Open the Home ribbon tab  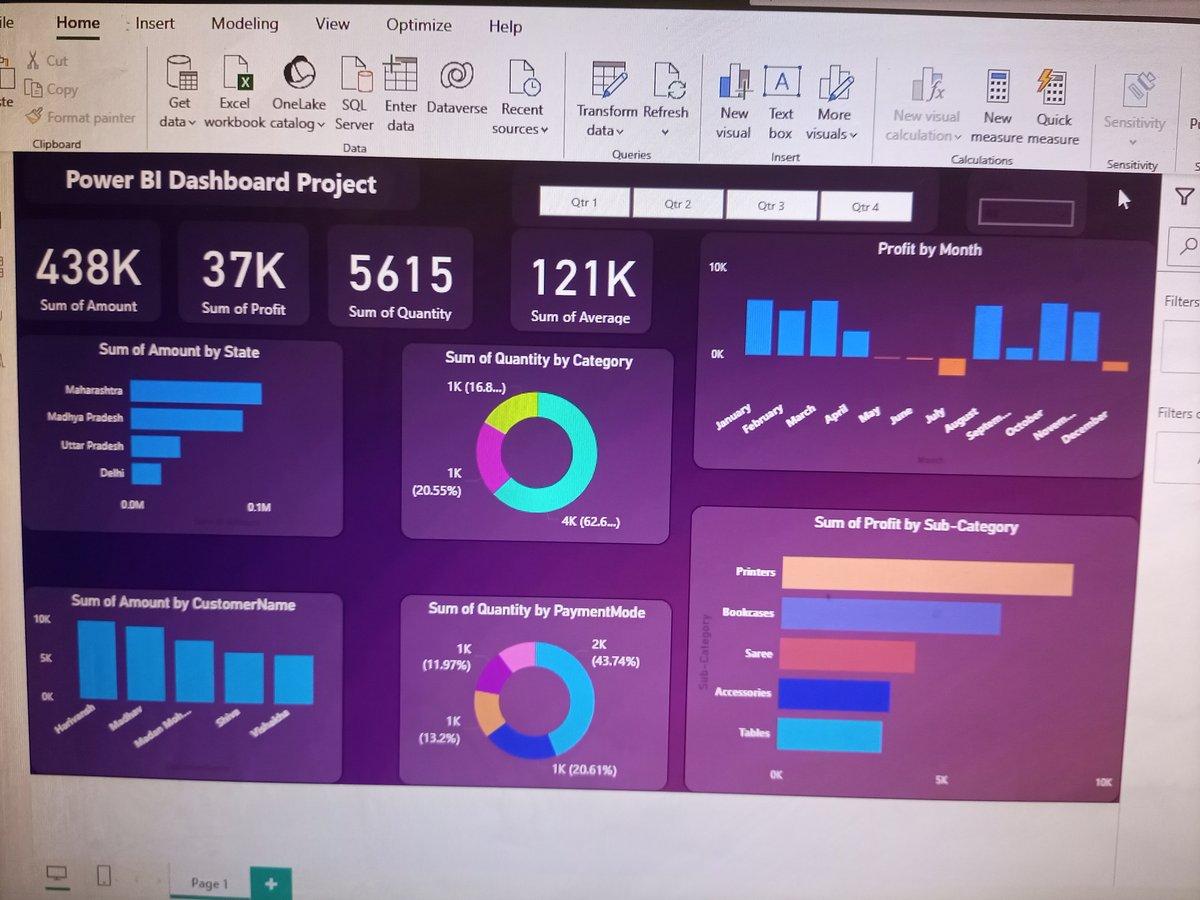click(78, 22)
